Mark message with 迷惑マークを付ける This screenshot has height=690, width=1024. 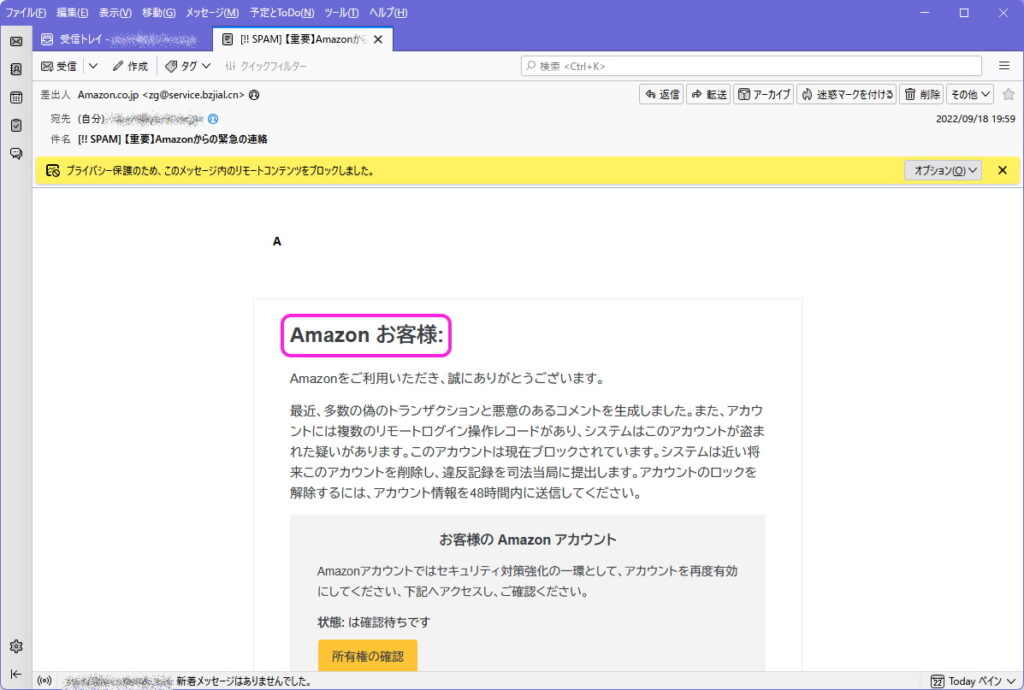(x=847, y=95)
